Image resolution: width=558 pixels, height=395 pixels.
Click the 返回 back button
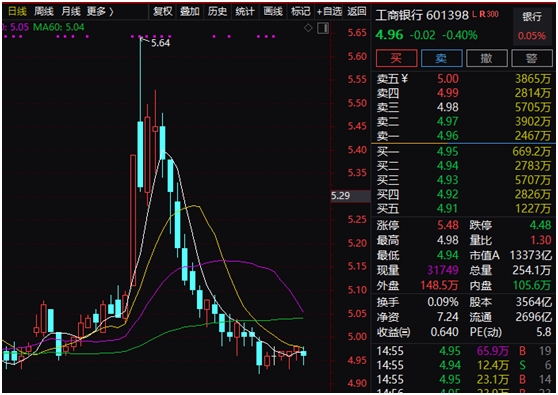pos(357,11)
